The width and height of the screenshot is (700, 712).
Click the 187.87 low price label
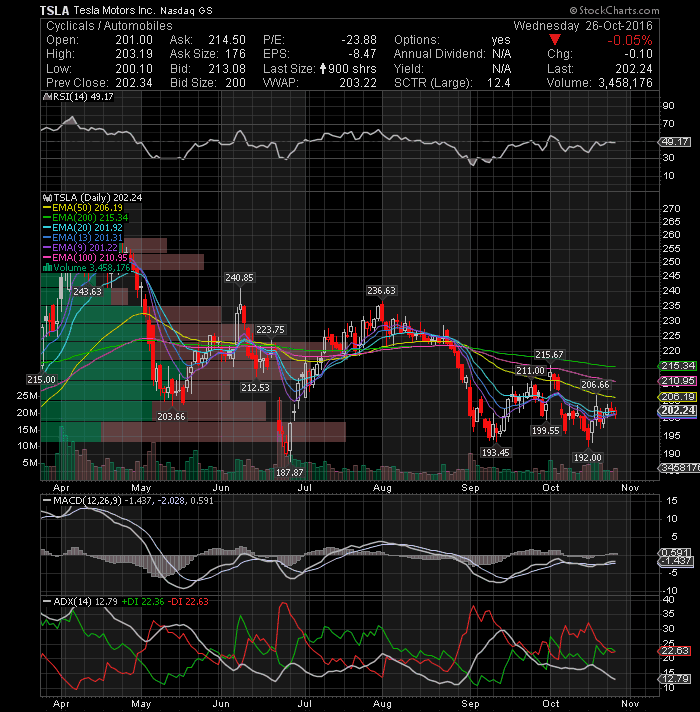tap(289, 472)
